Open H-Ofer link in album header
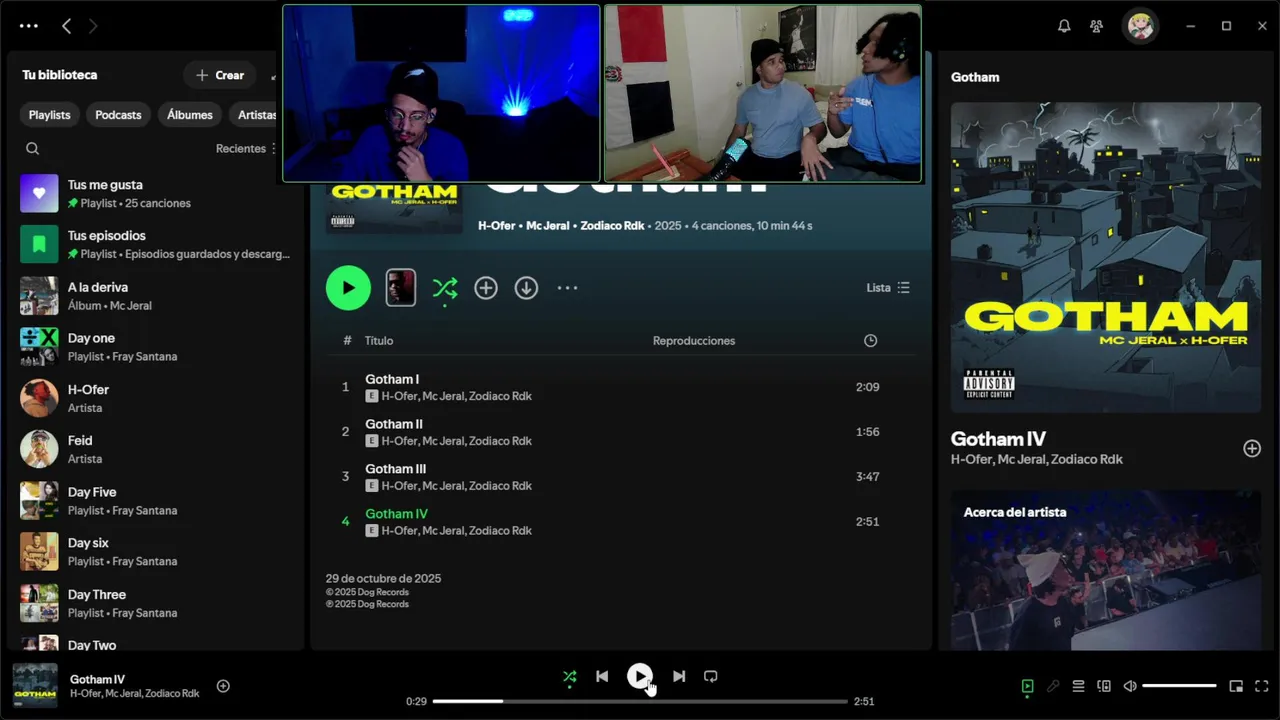Viewport: 1280px width, 720px height. 498,226
